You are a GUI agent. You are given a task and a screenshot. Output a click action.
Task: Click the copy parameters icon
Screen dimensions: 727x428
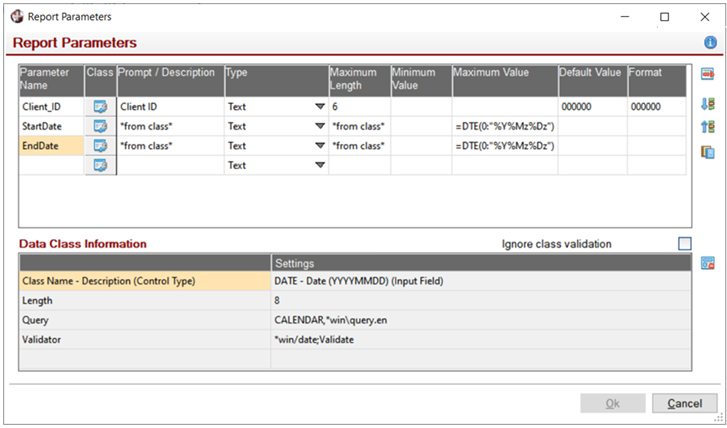pos(708,152)
